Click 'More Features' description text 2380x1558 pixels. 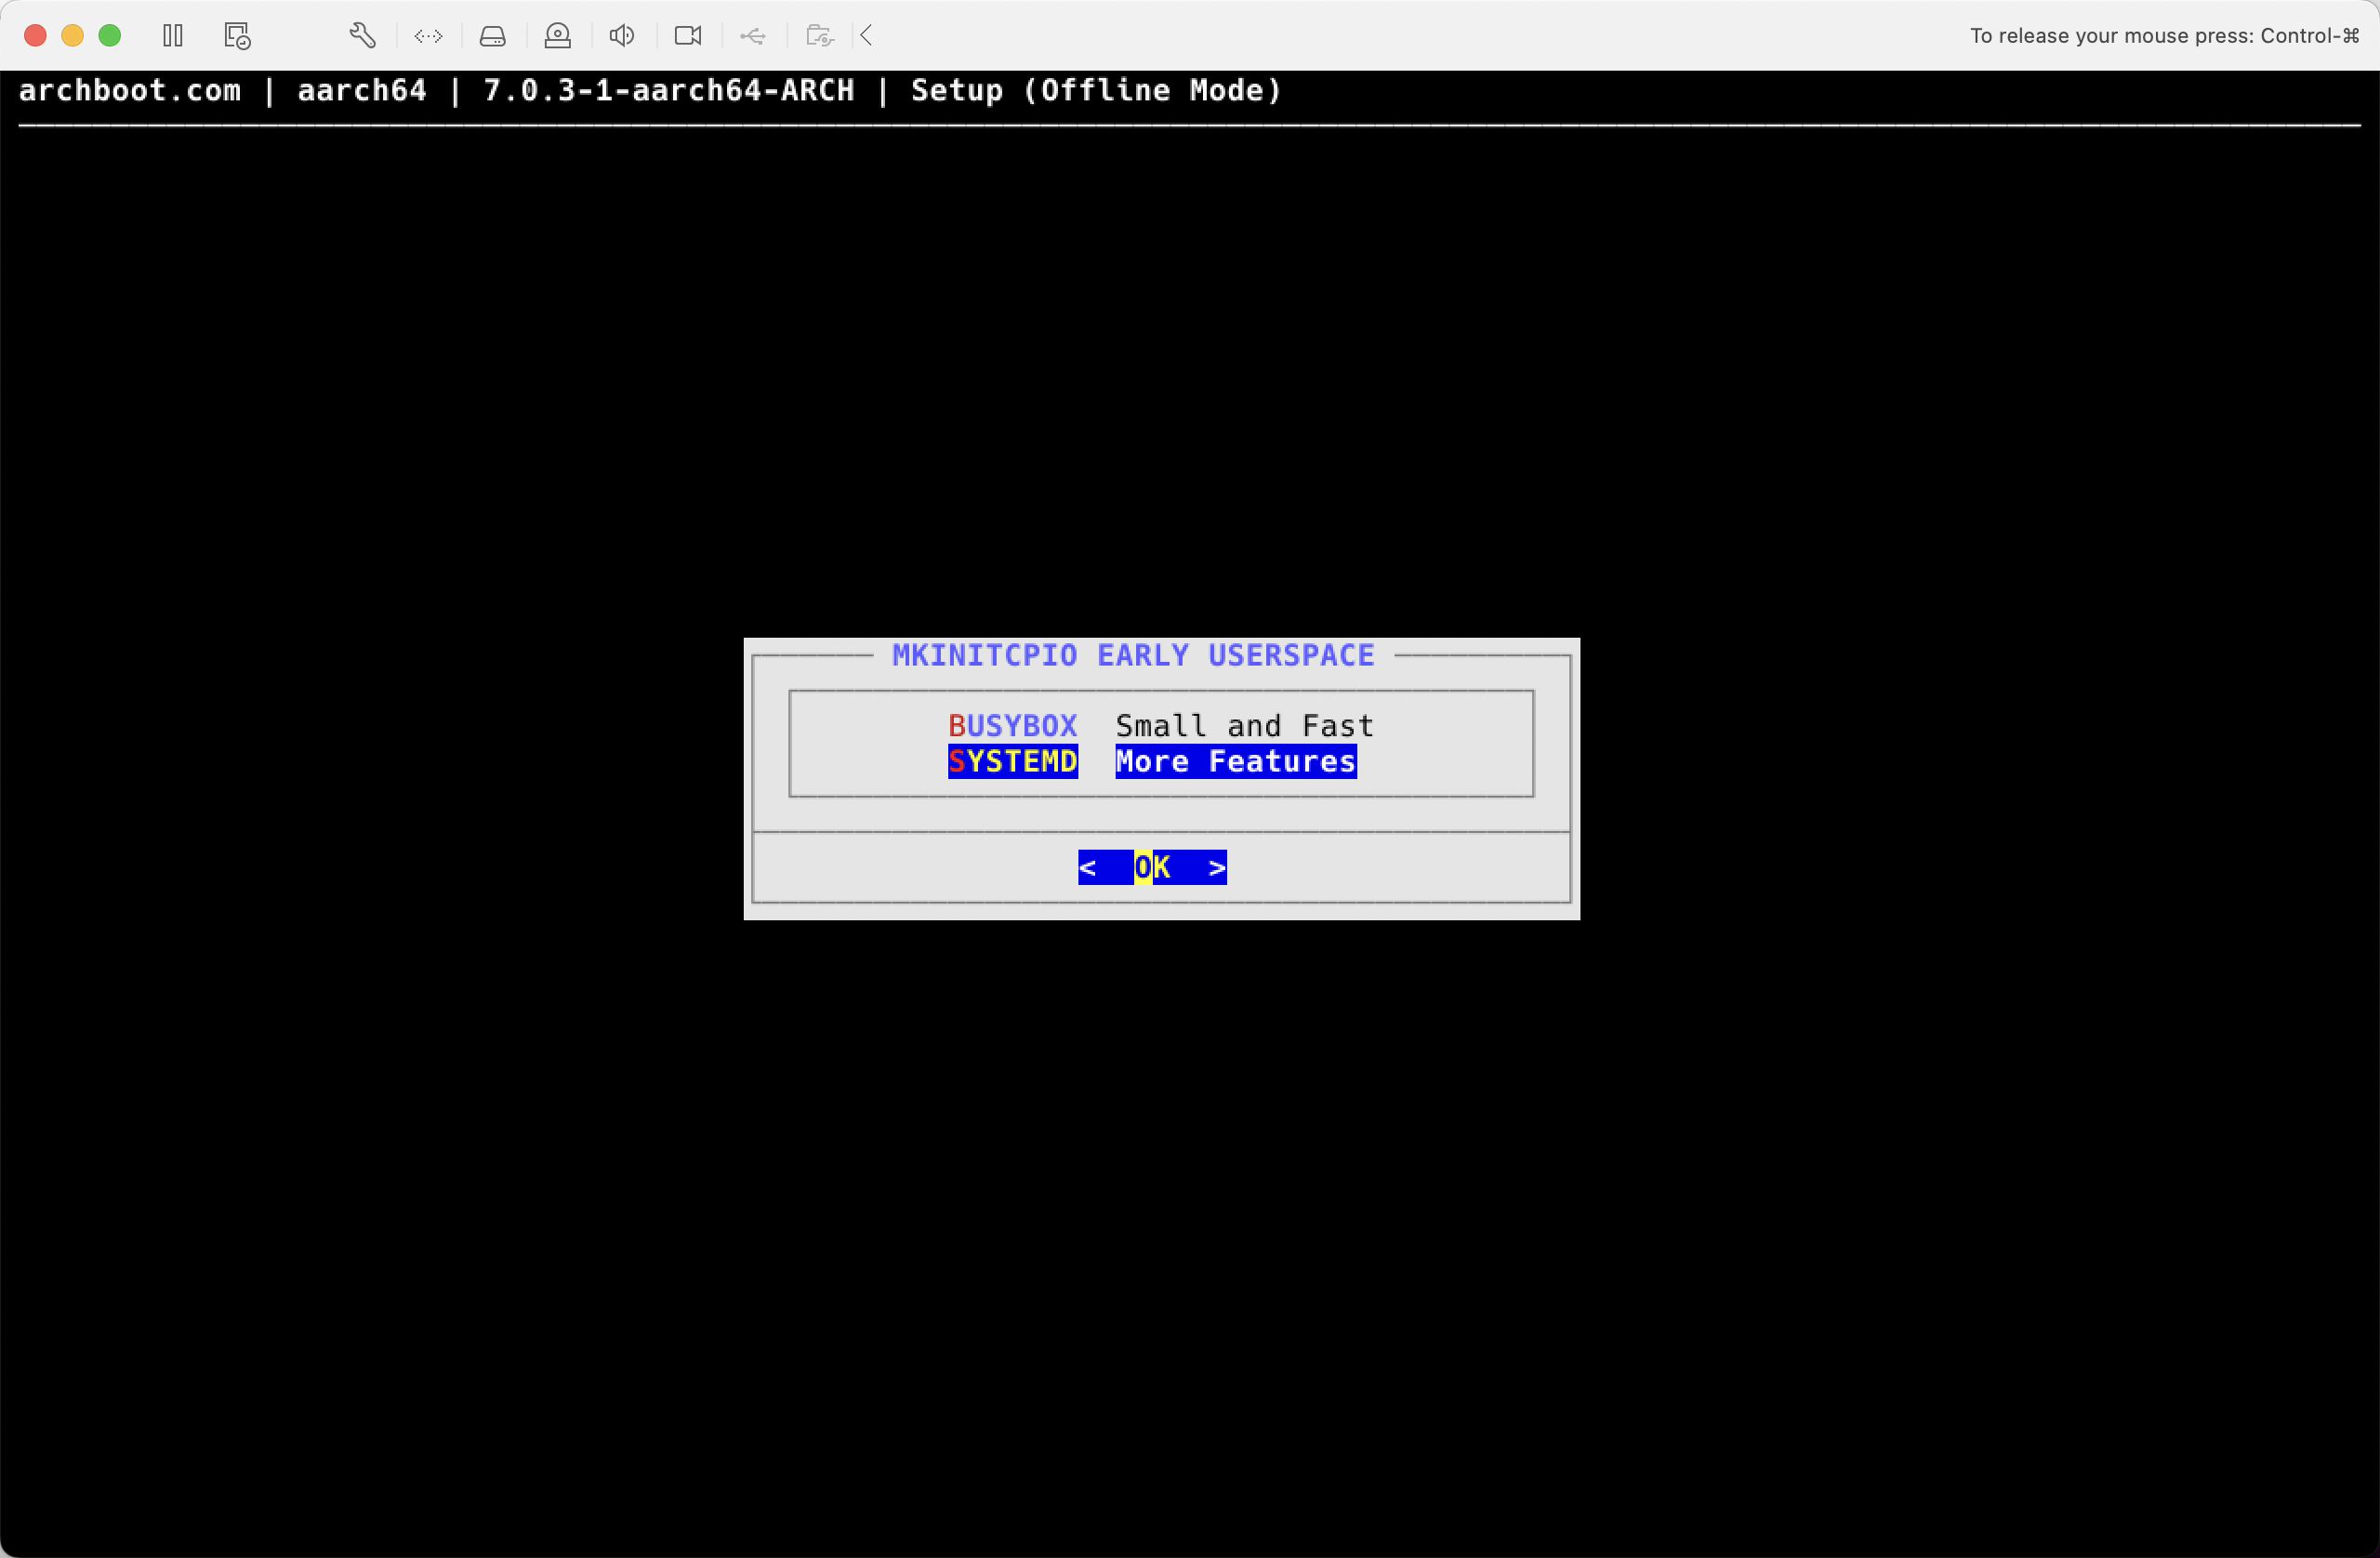[x=1236, y=761]
